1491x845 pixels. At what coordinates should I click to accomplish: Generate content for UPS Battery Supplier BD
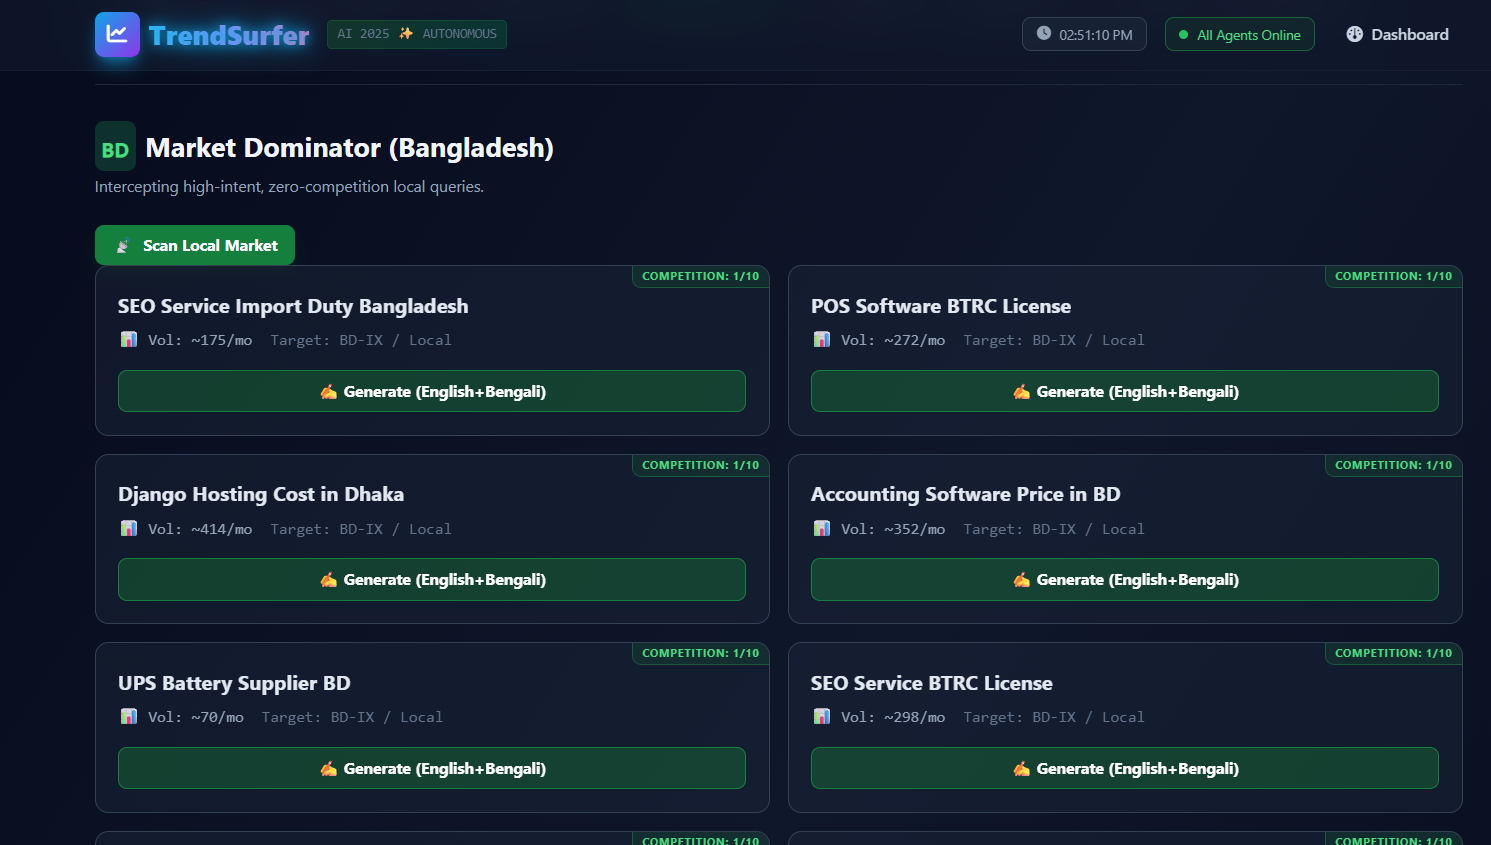tap(432, 768)
